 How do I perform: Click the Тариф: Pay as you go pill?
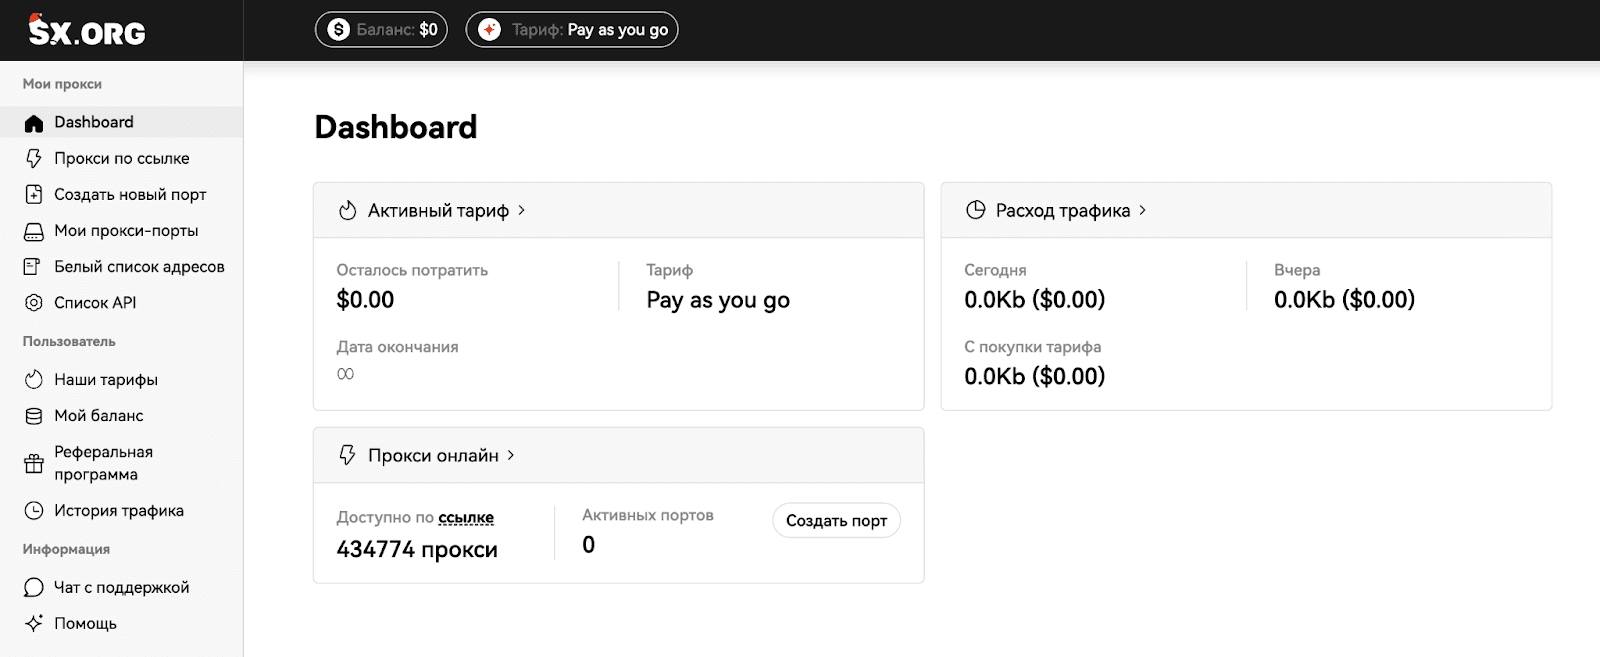click(x=572, y=30)
